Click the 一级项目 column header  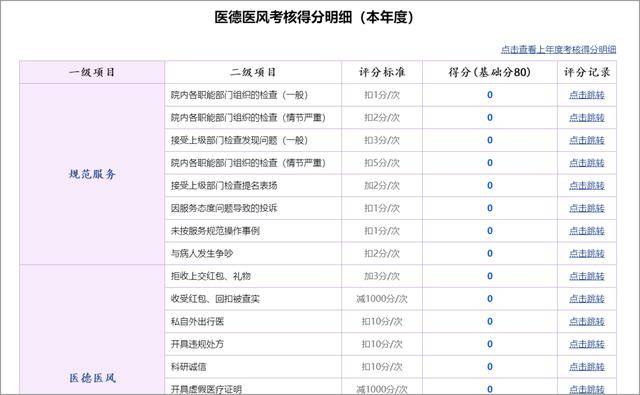(x=92, y=73)
